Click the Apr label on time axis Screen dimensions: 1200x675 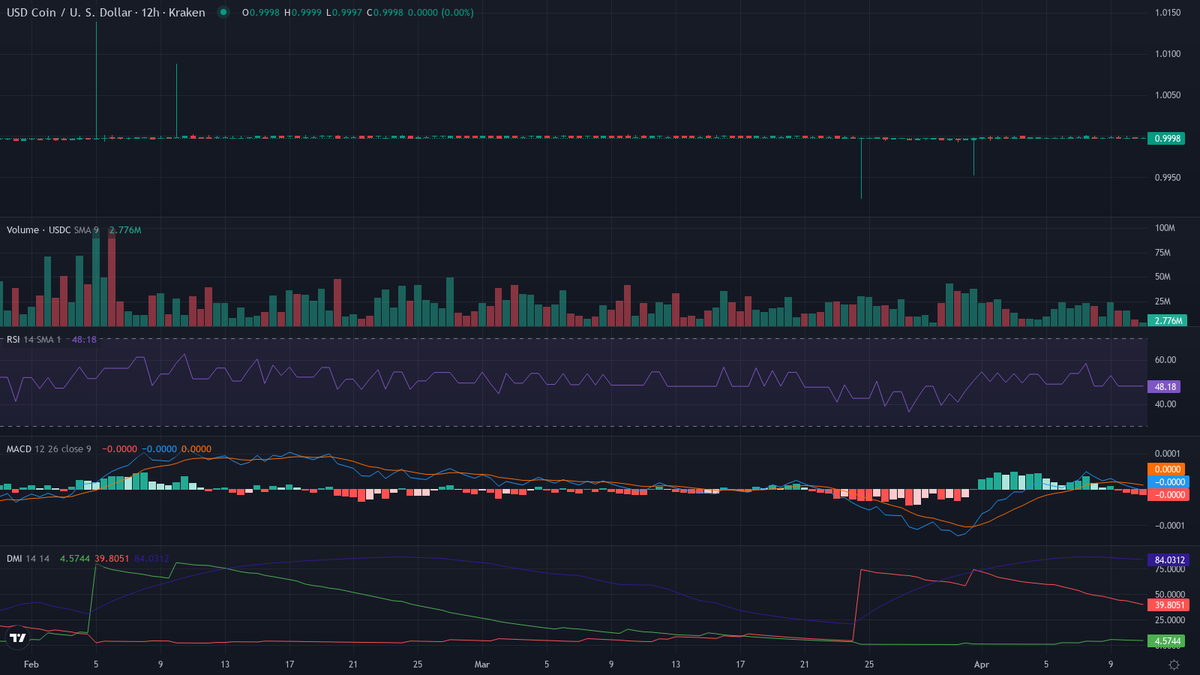pyautogui.click(x=980, y=663)
